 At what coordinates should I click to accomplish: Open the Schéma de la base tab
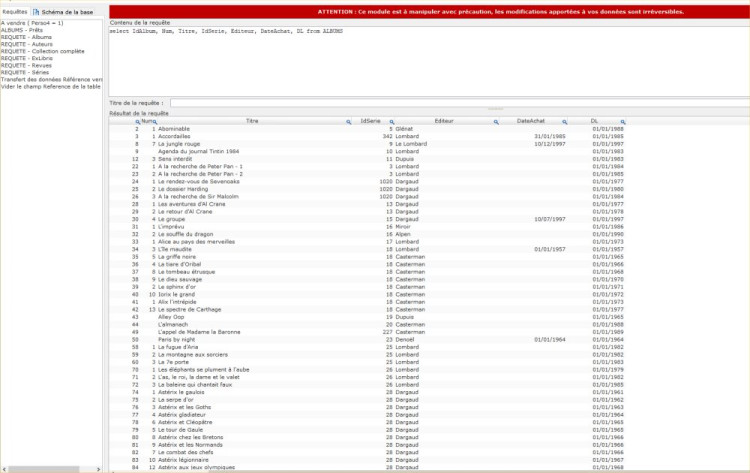click(x=63, y=12)
